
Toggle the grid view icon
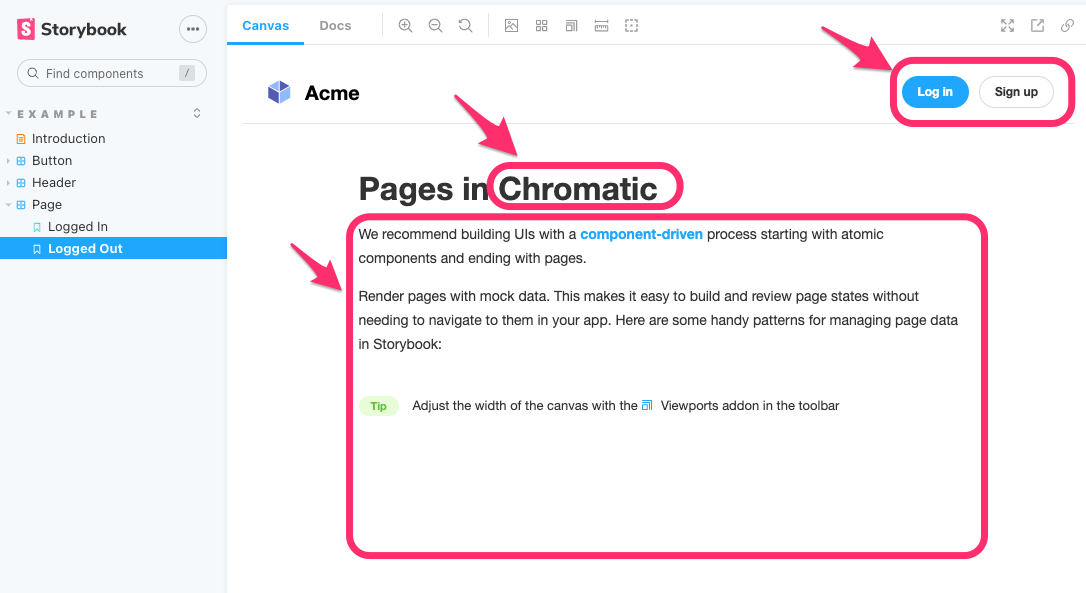[x=542, y=26]
